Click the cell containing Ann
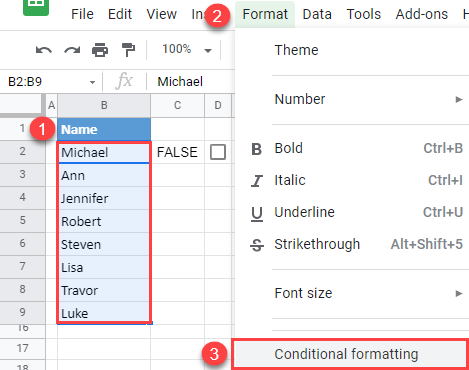Image resolution: width=469 pixels, height=370 pixels. point(104,175)
